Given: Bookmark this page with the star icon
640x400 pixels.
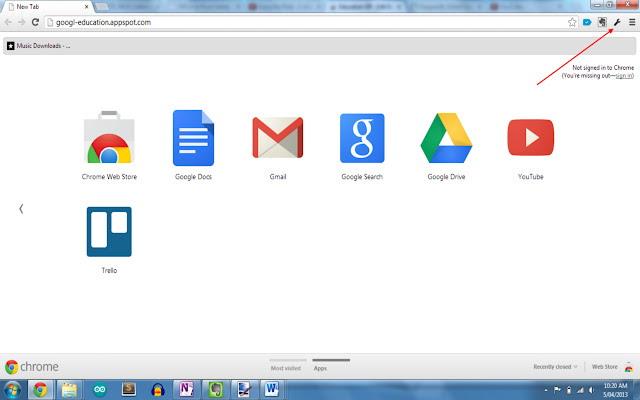Looking at the screenshot, I should click(572, 22).
